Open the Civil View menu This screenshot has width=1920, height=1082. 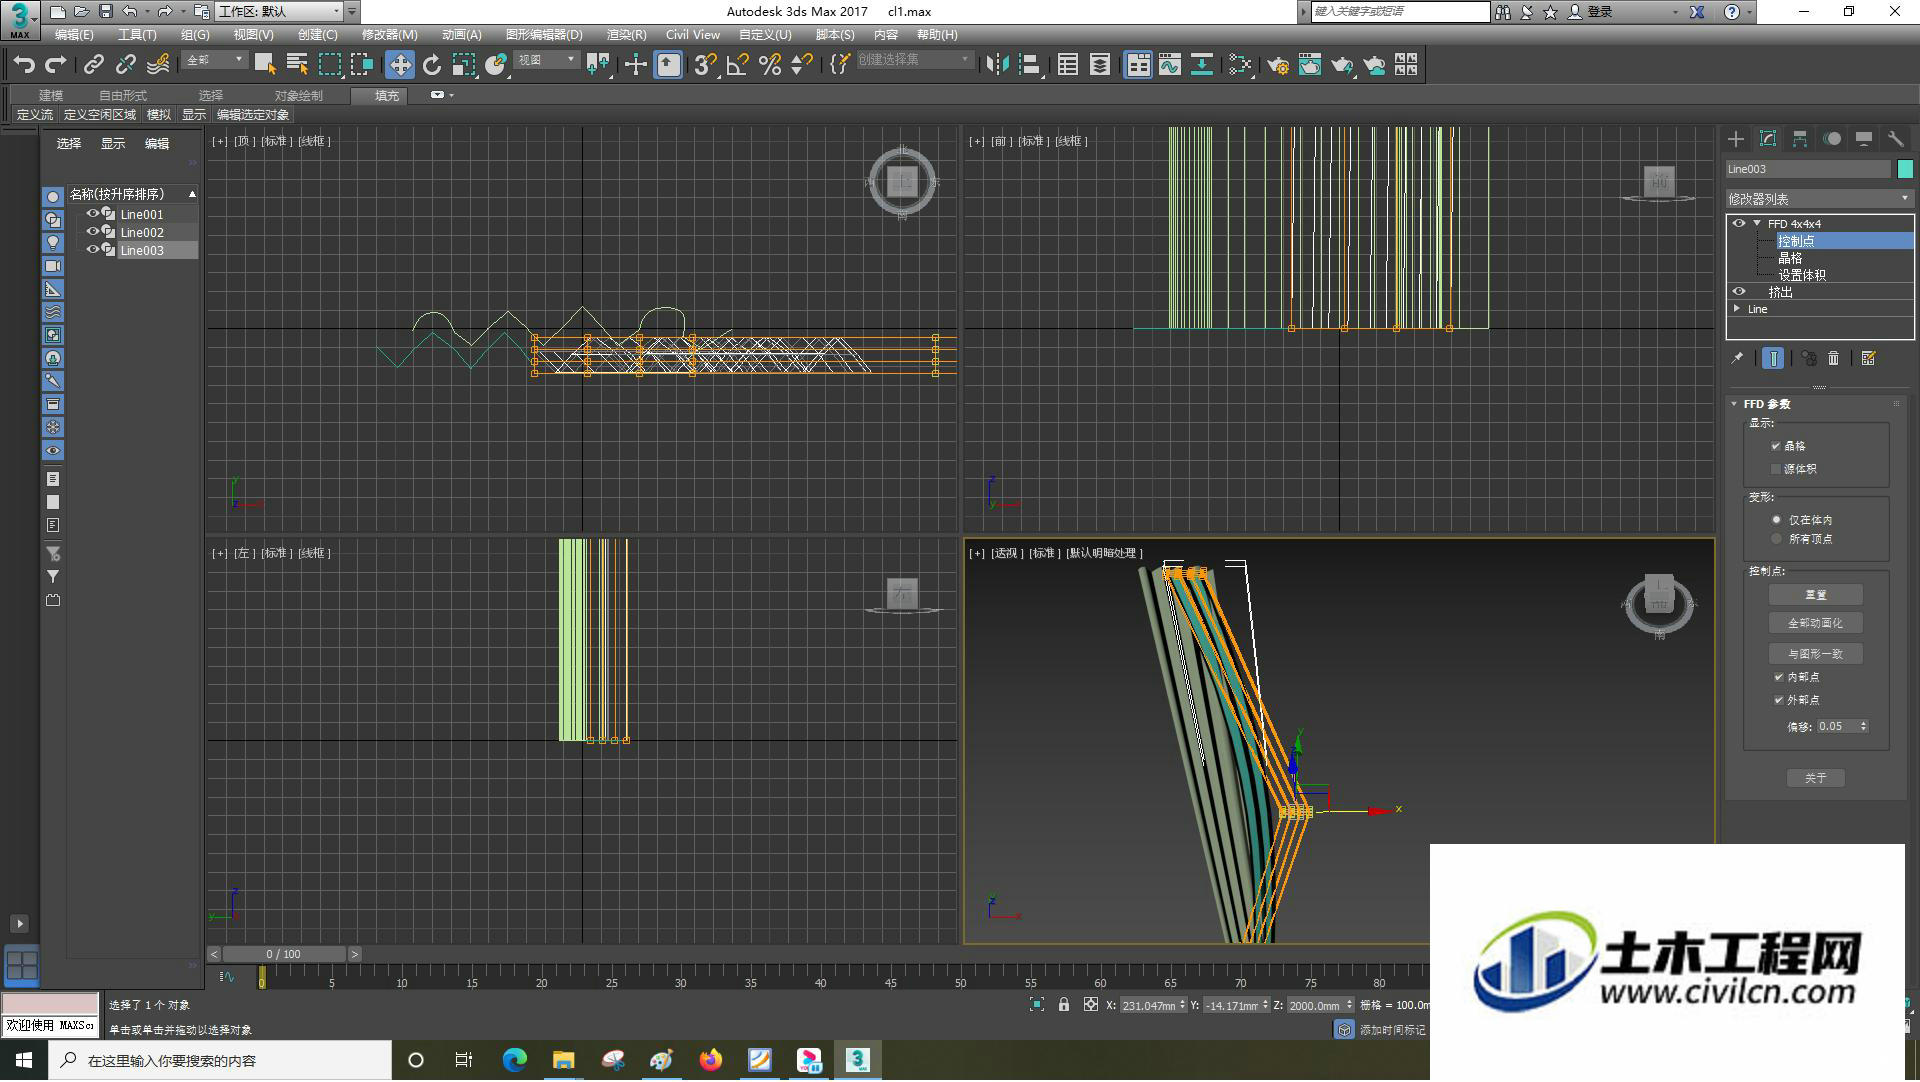692,35
